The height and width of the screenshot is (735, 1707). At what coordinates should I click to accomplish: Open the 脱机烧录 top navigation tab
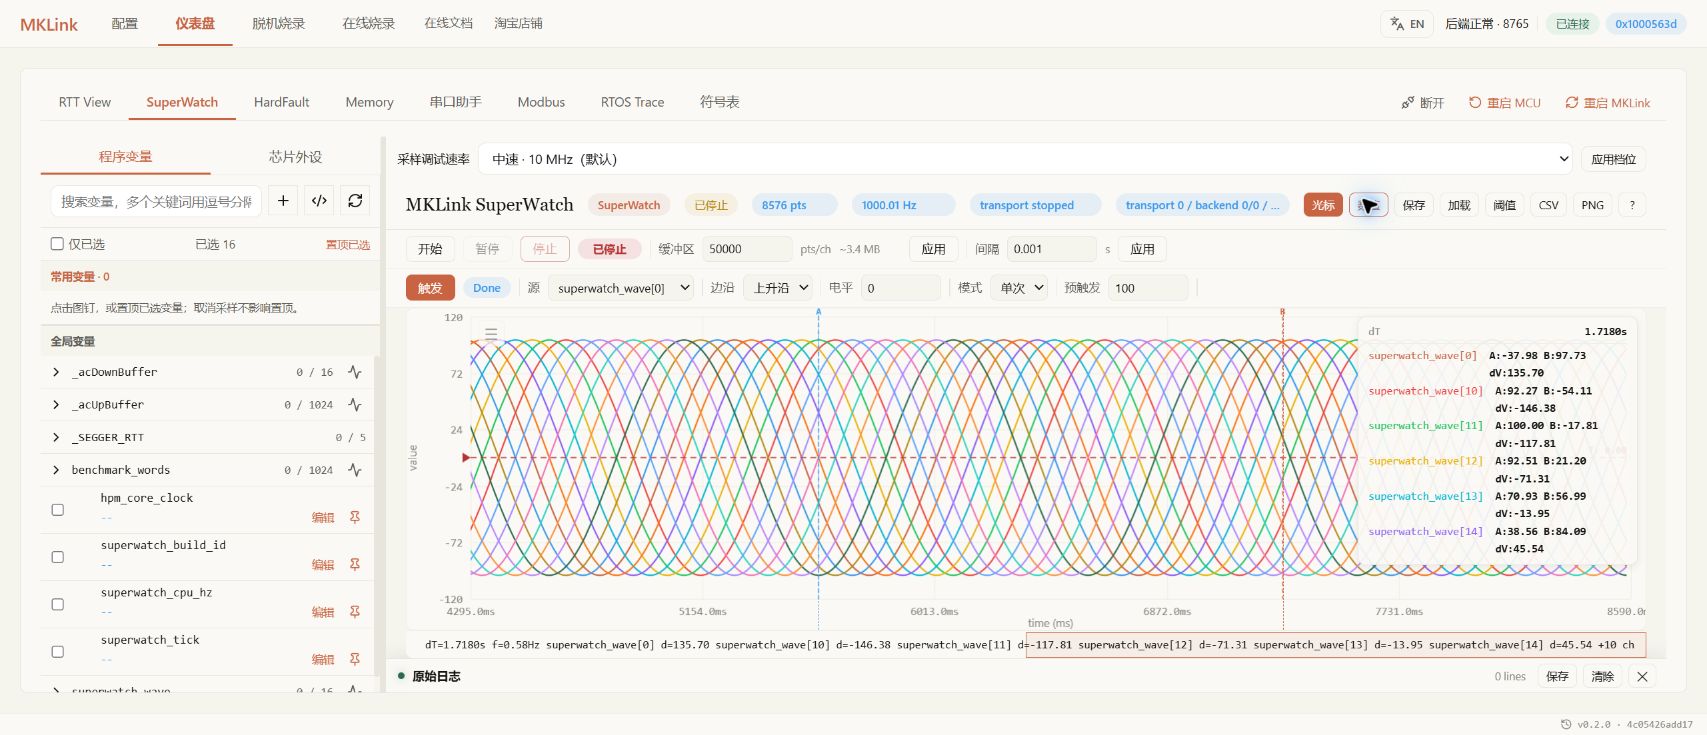279,23
